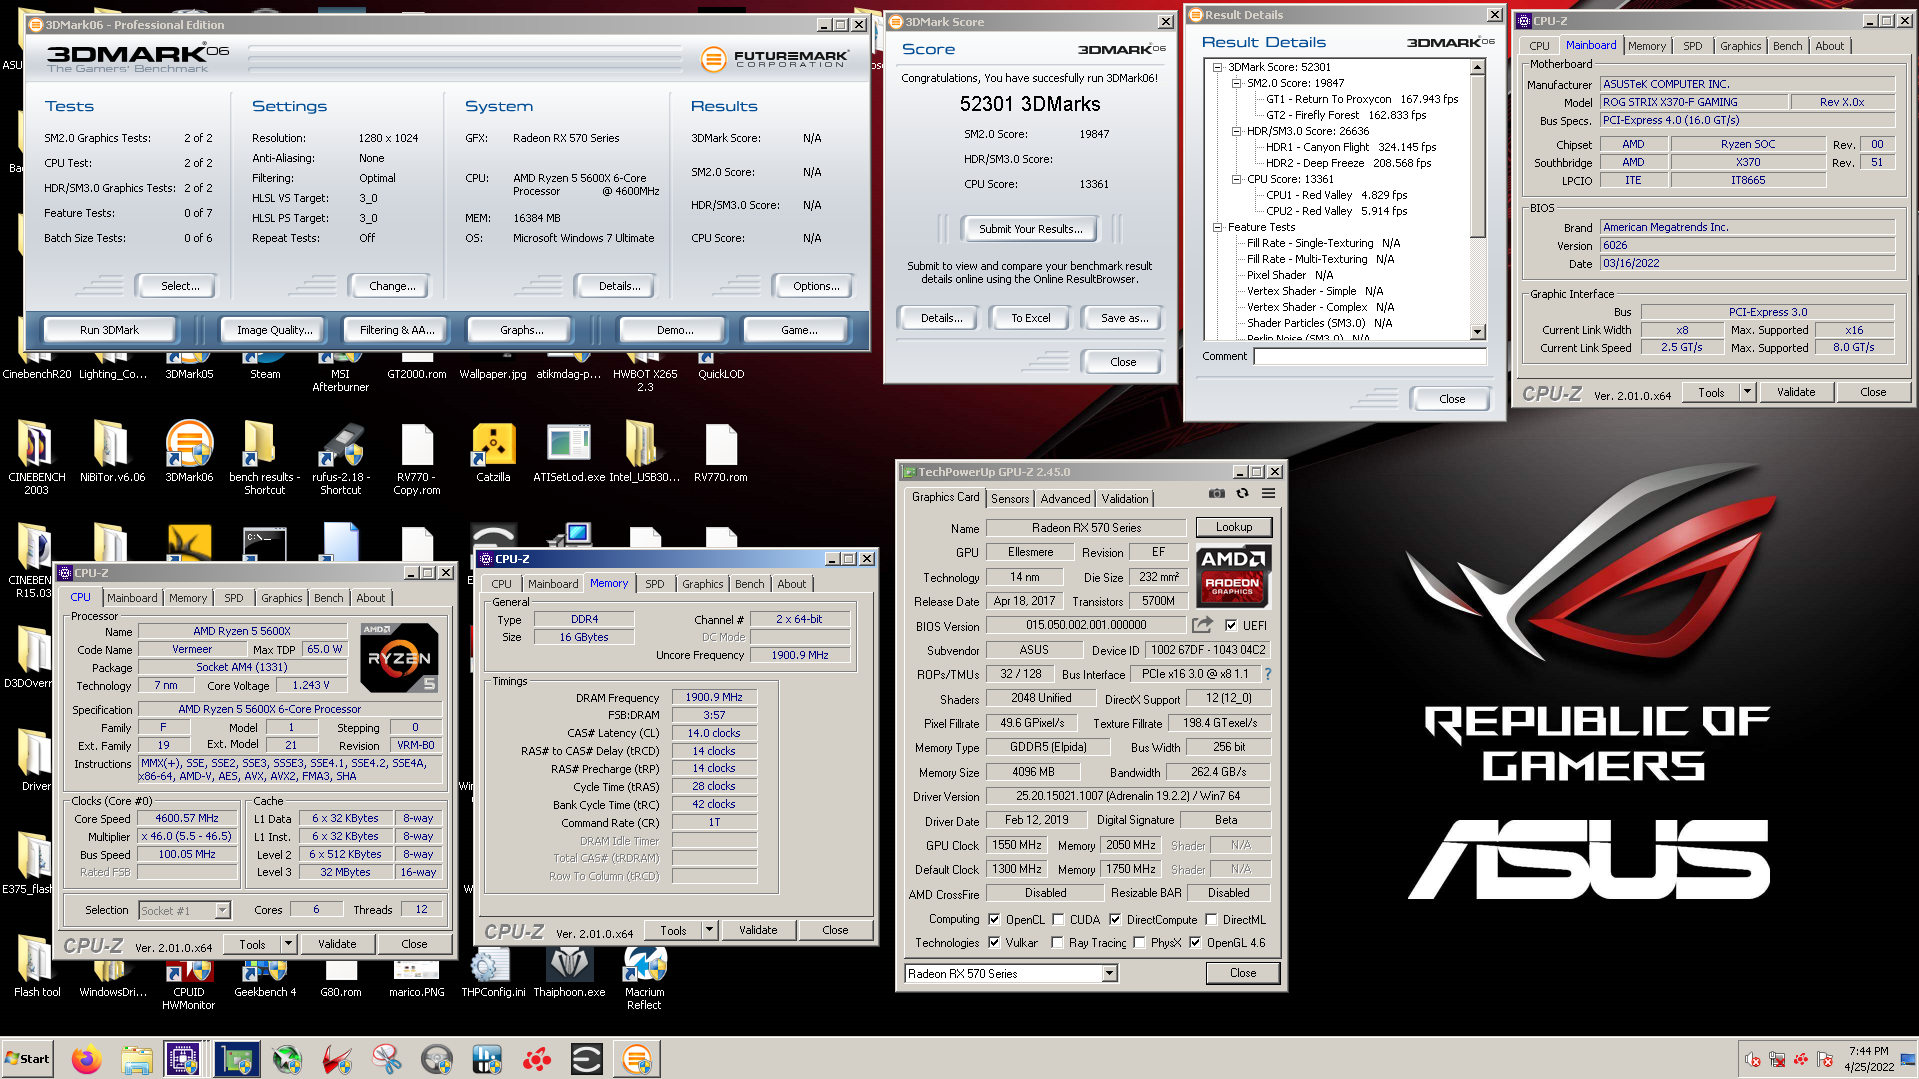The width and height of the screenshot is (1919, 1079).
Task: Open the Graphics tab in CPU-Z CPU window
Action: click(x=281, y=598)
